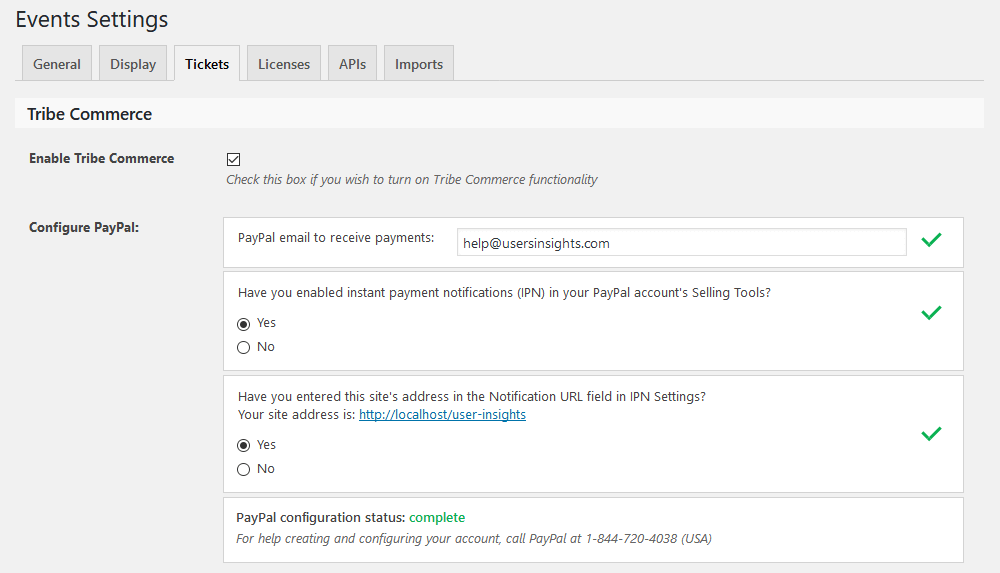1000x573 pixels.
Task: Click the Events Settings page title
Action: (x=92, y=19)
